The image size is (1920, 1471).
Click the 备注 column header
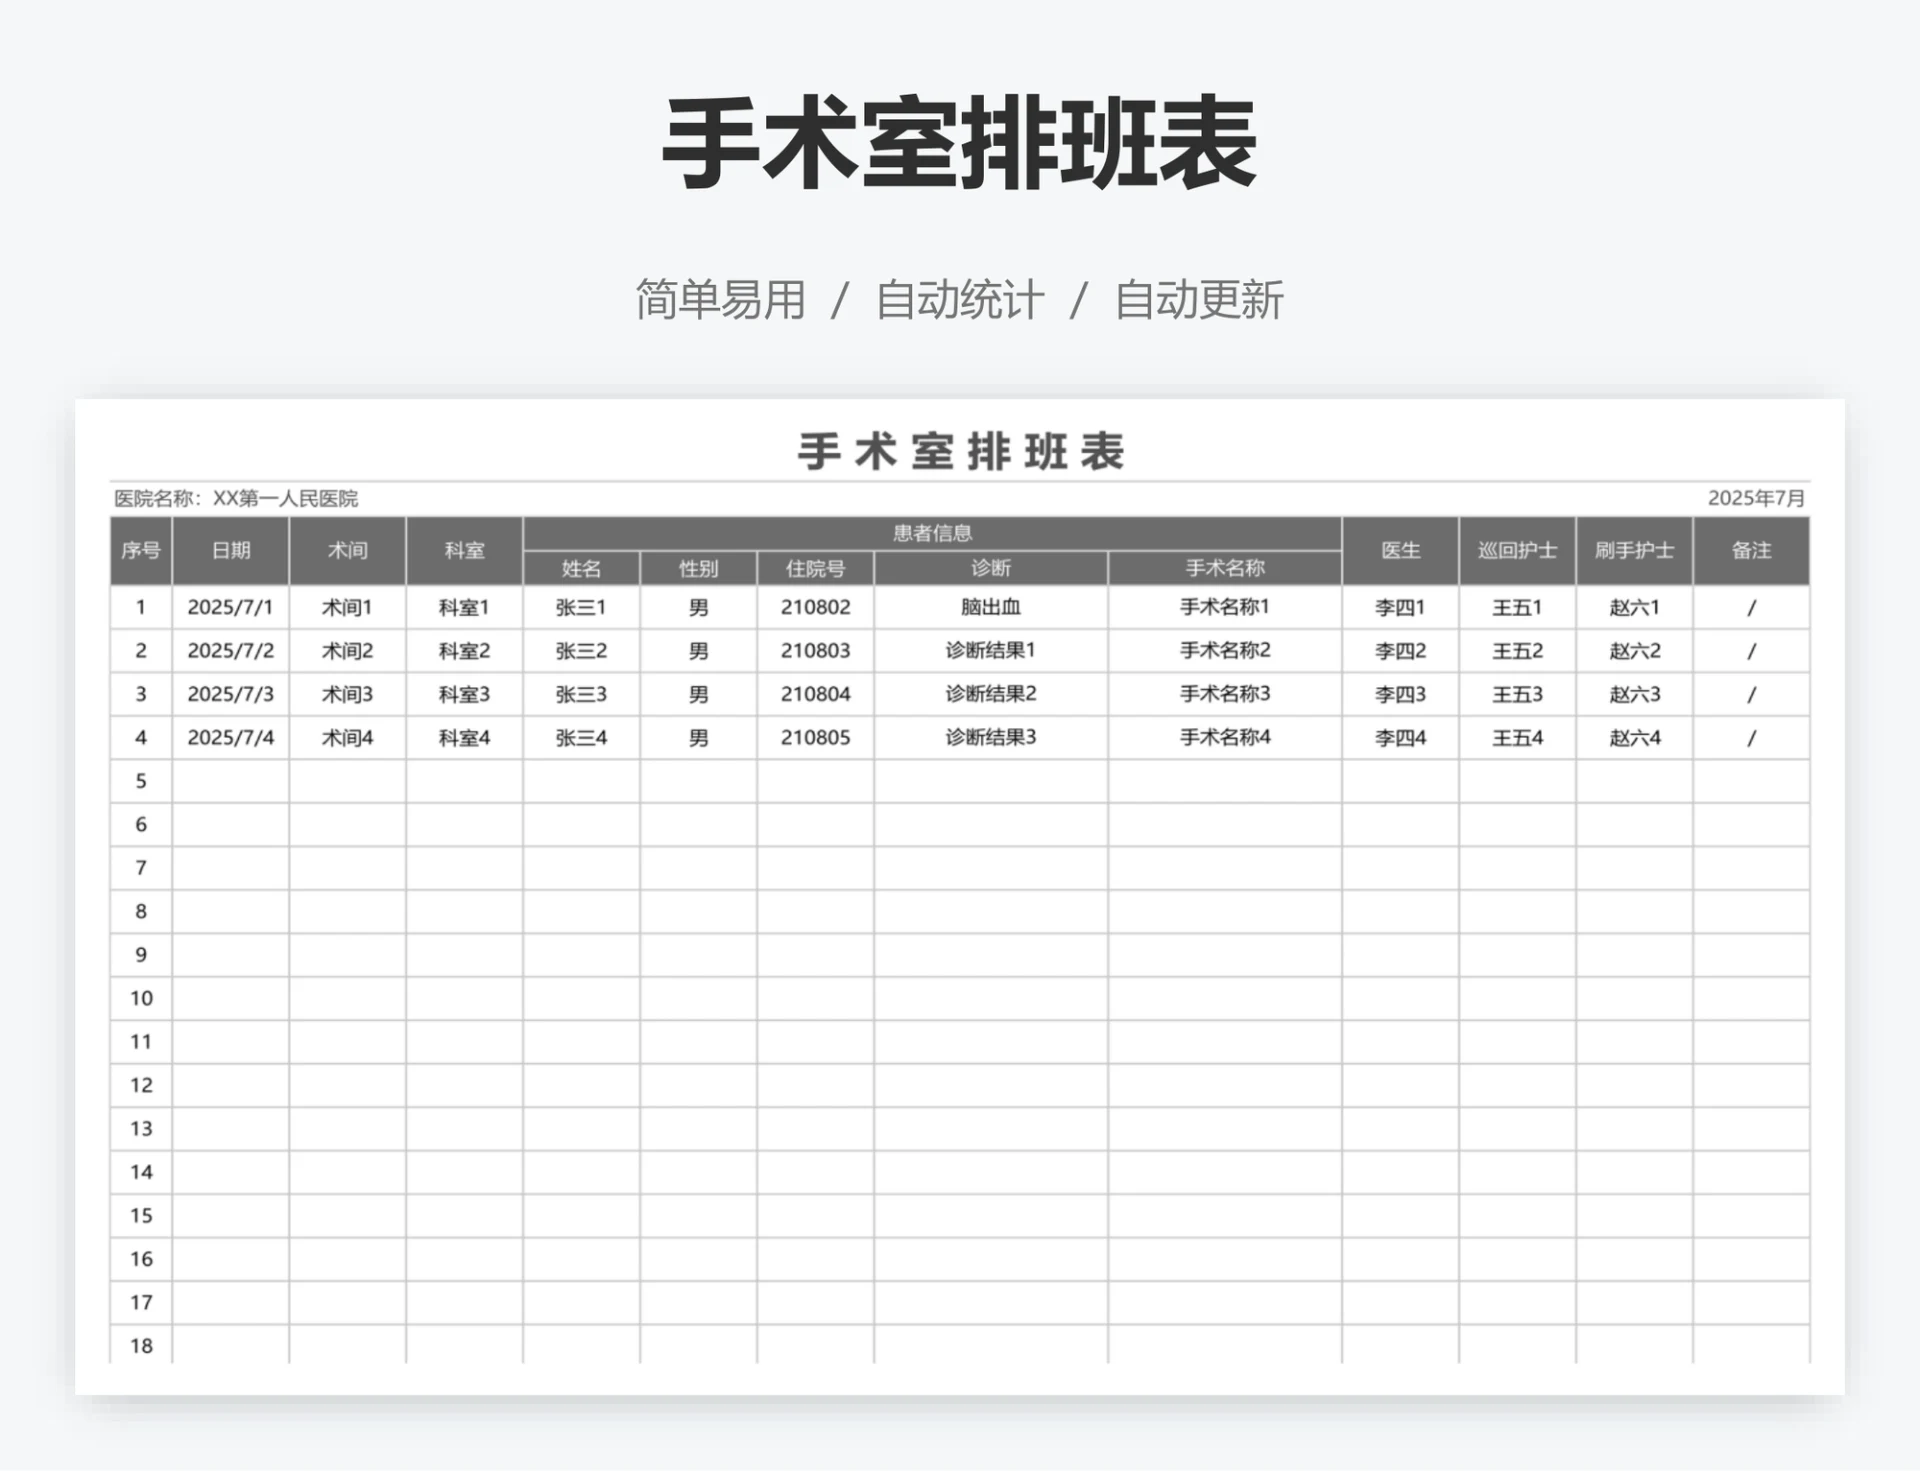[x=1752, y=550]
